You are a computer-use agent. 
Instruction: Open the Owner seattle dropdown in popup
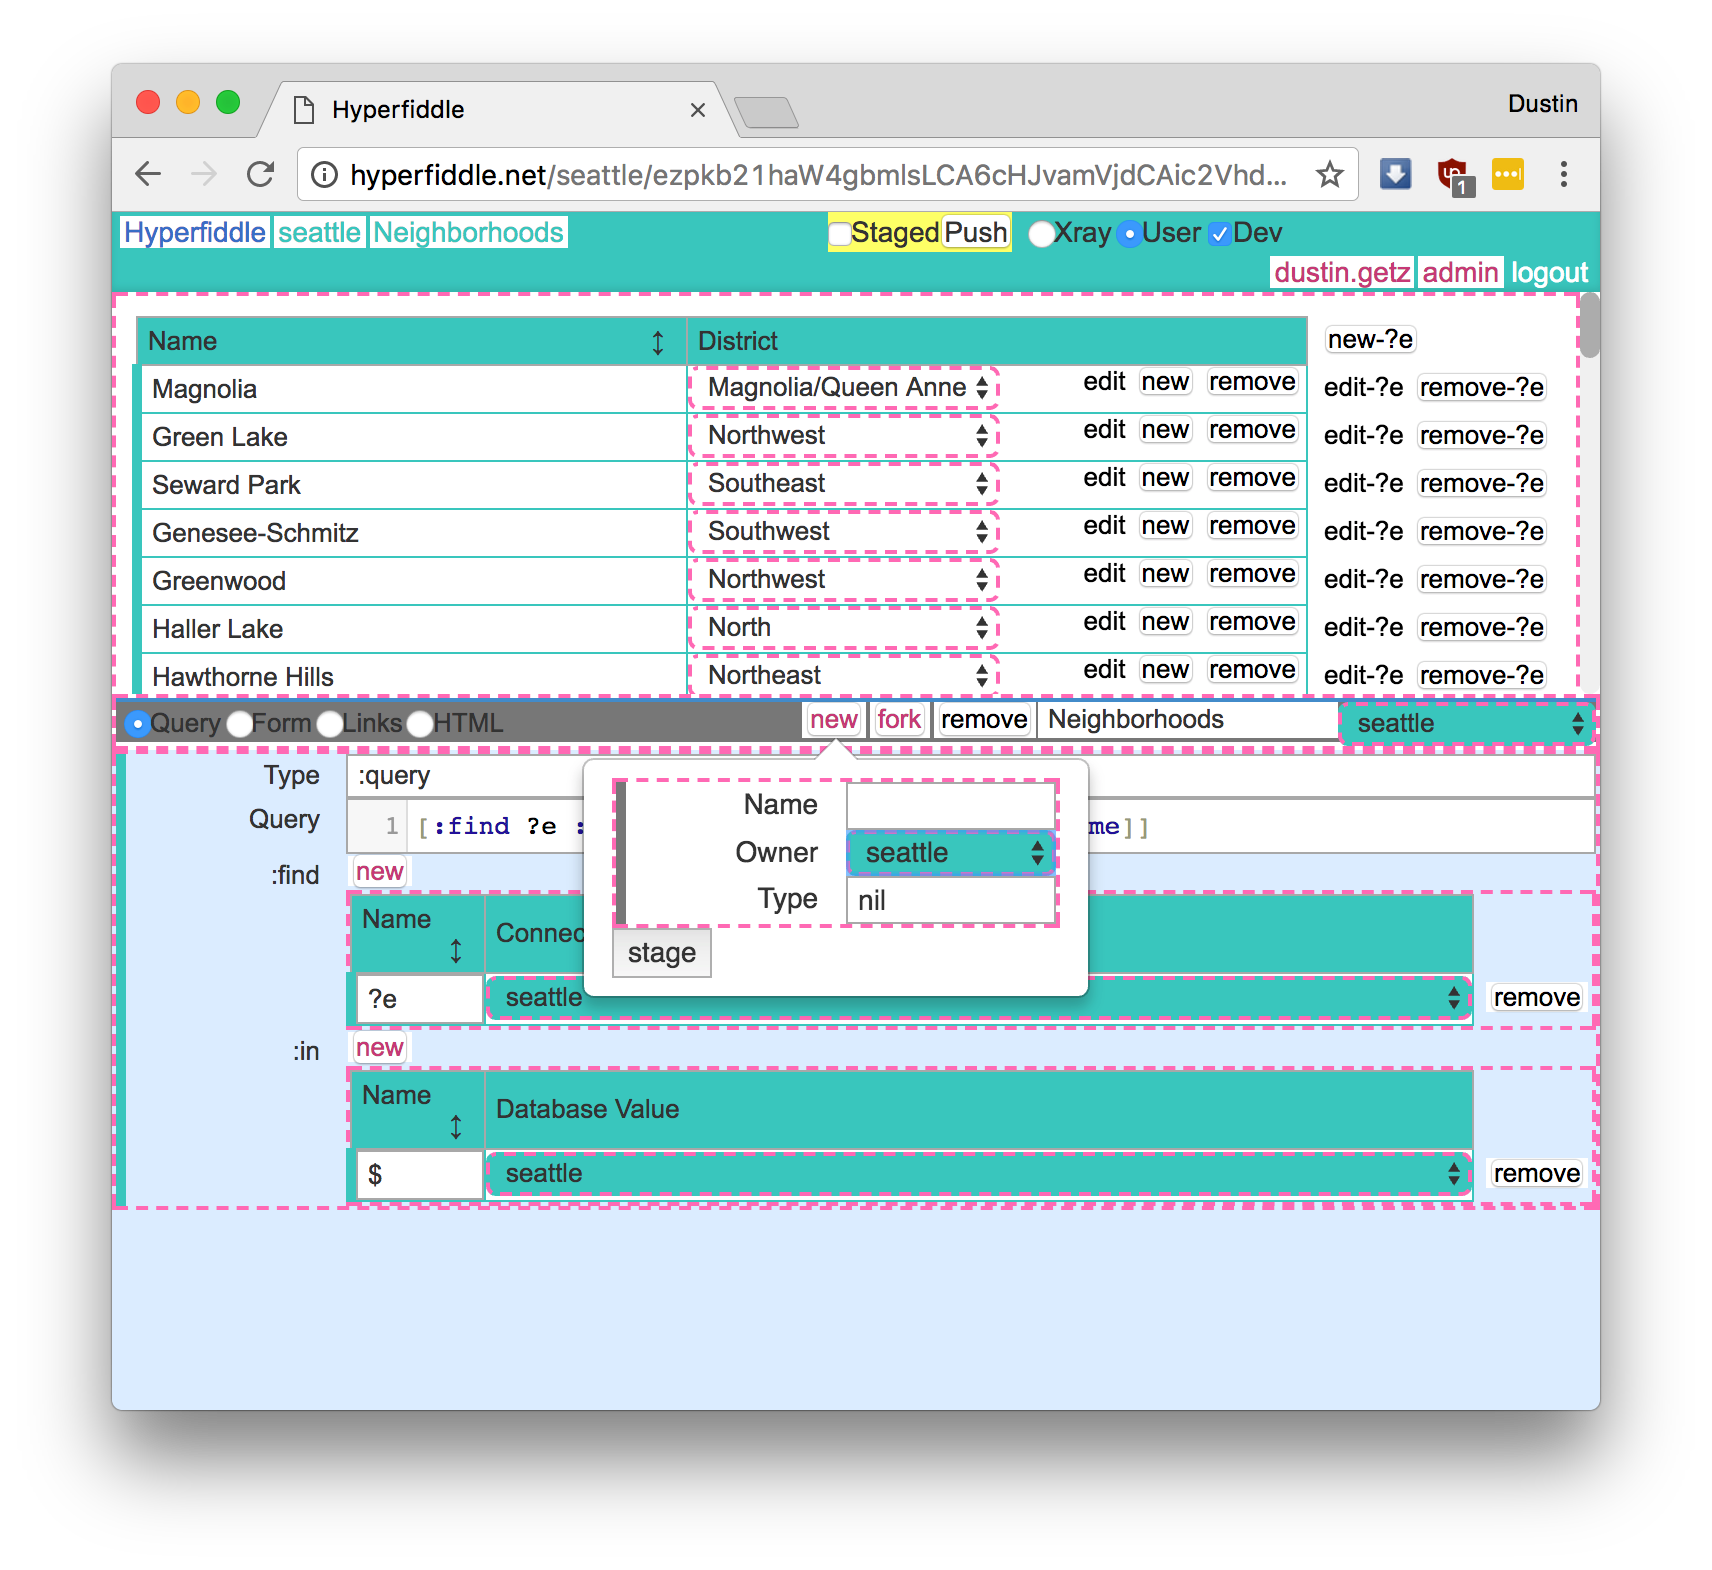[951, 852]
